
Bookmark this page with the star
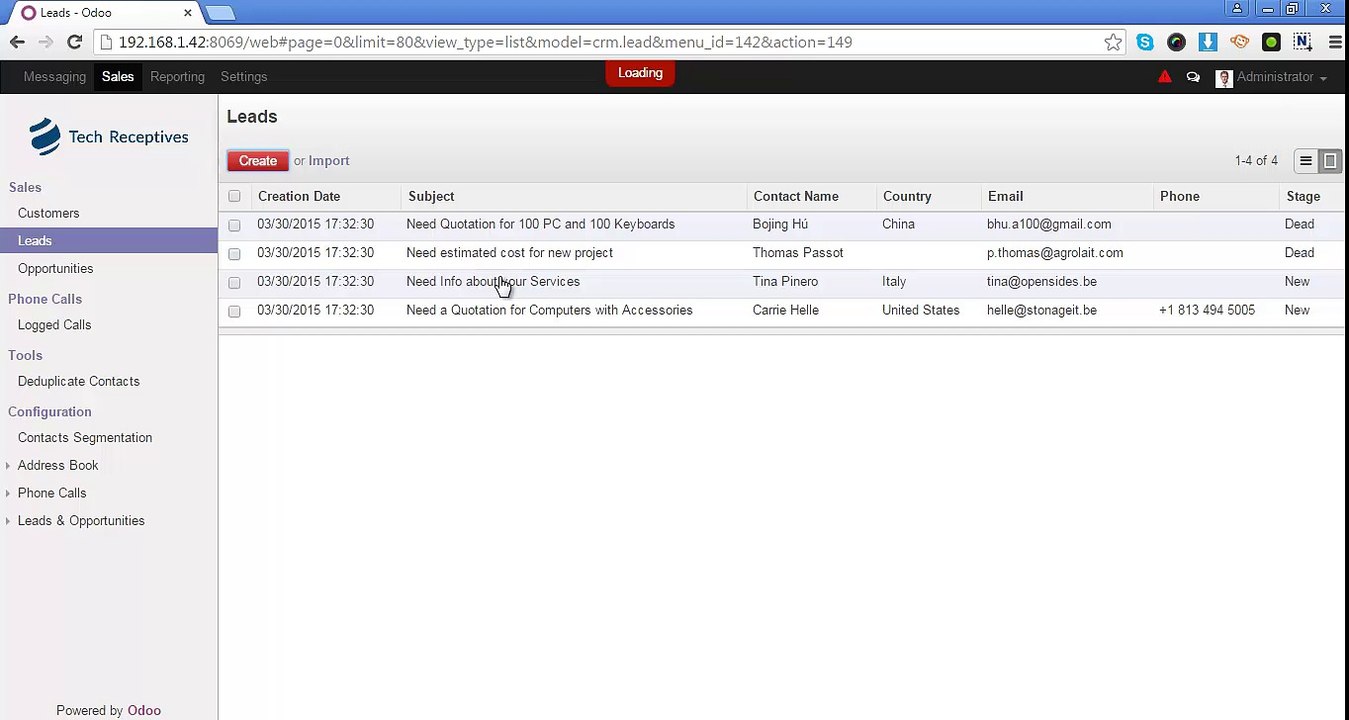(x=1113, y=42)
